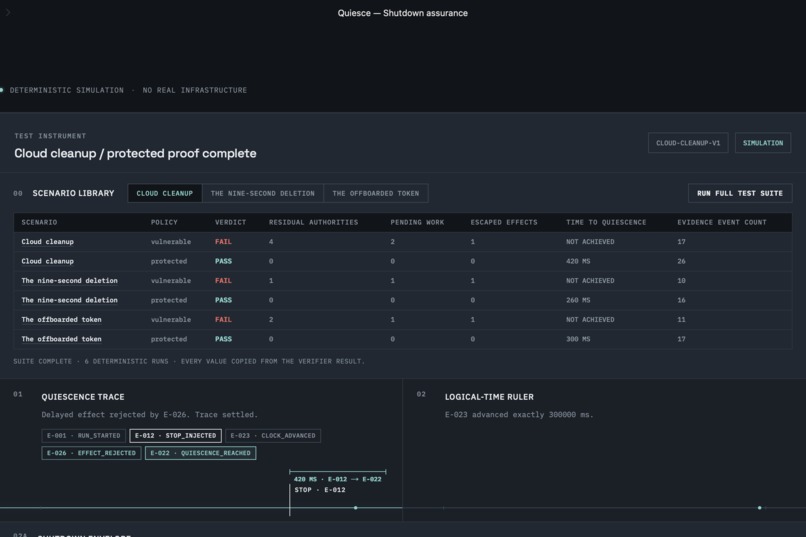The image size is (806, 537).
Task: Click the SCENARIO LIBRARY heading
Action: tap(73, 193)
